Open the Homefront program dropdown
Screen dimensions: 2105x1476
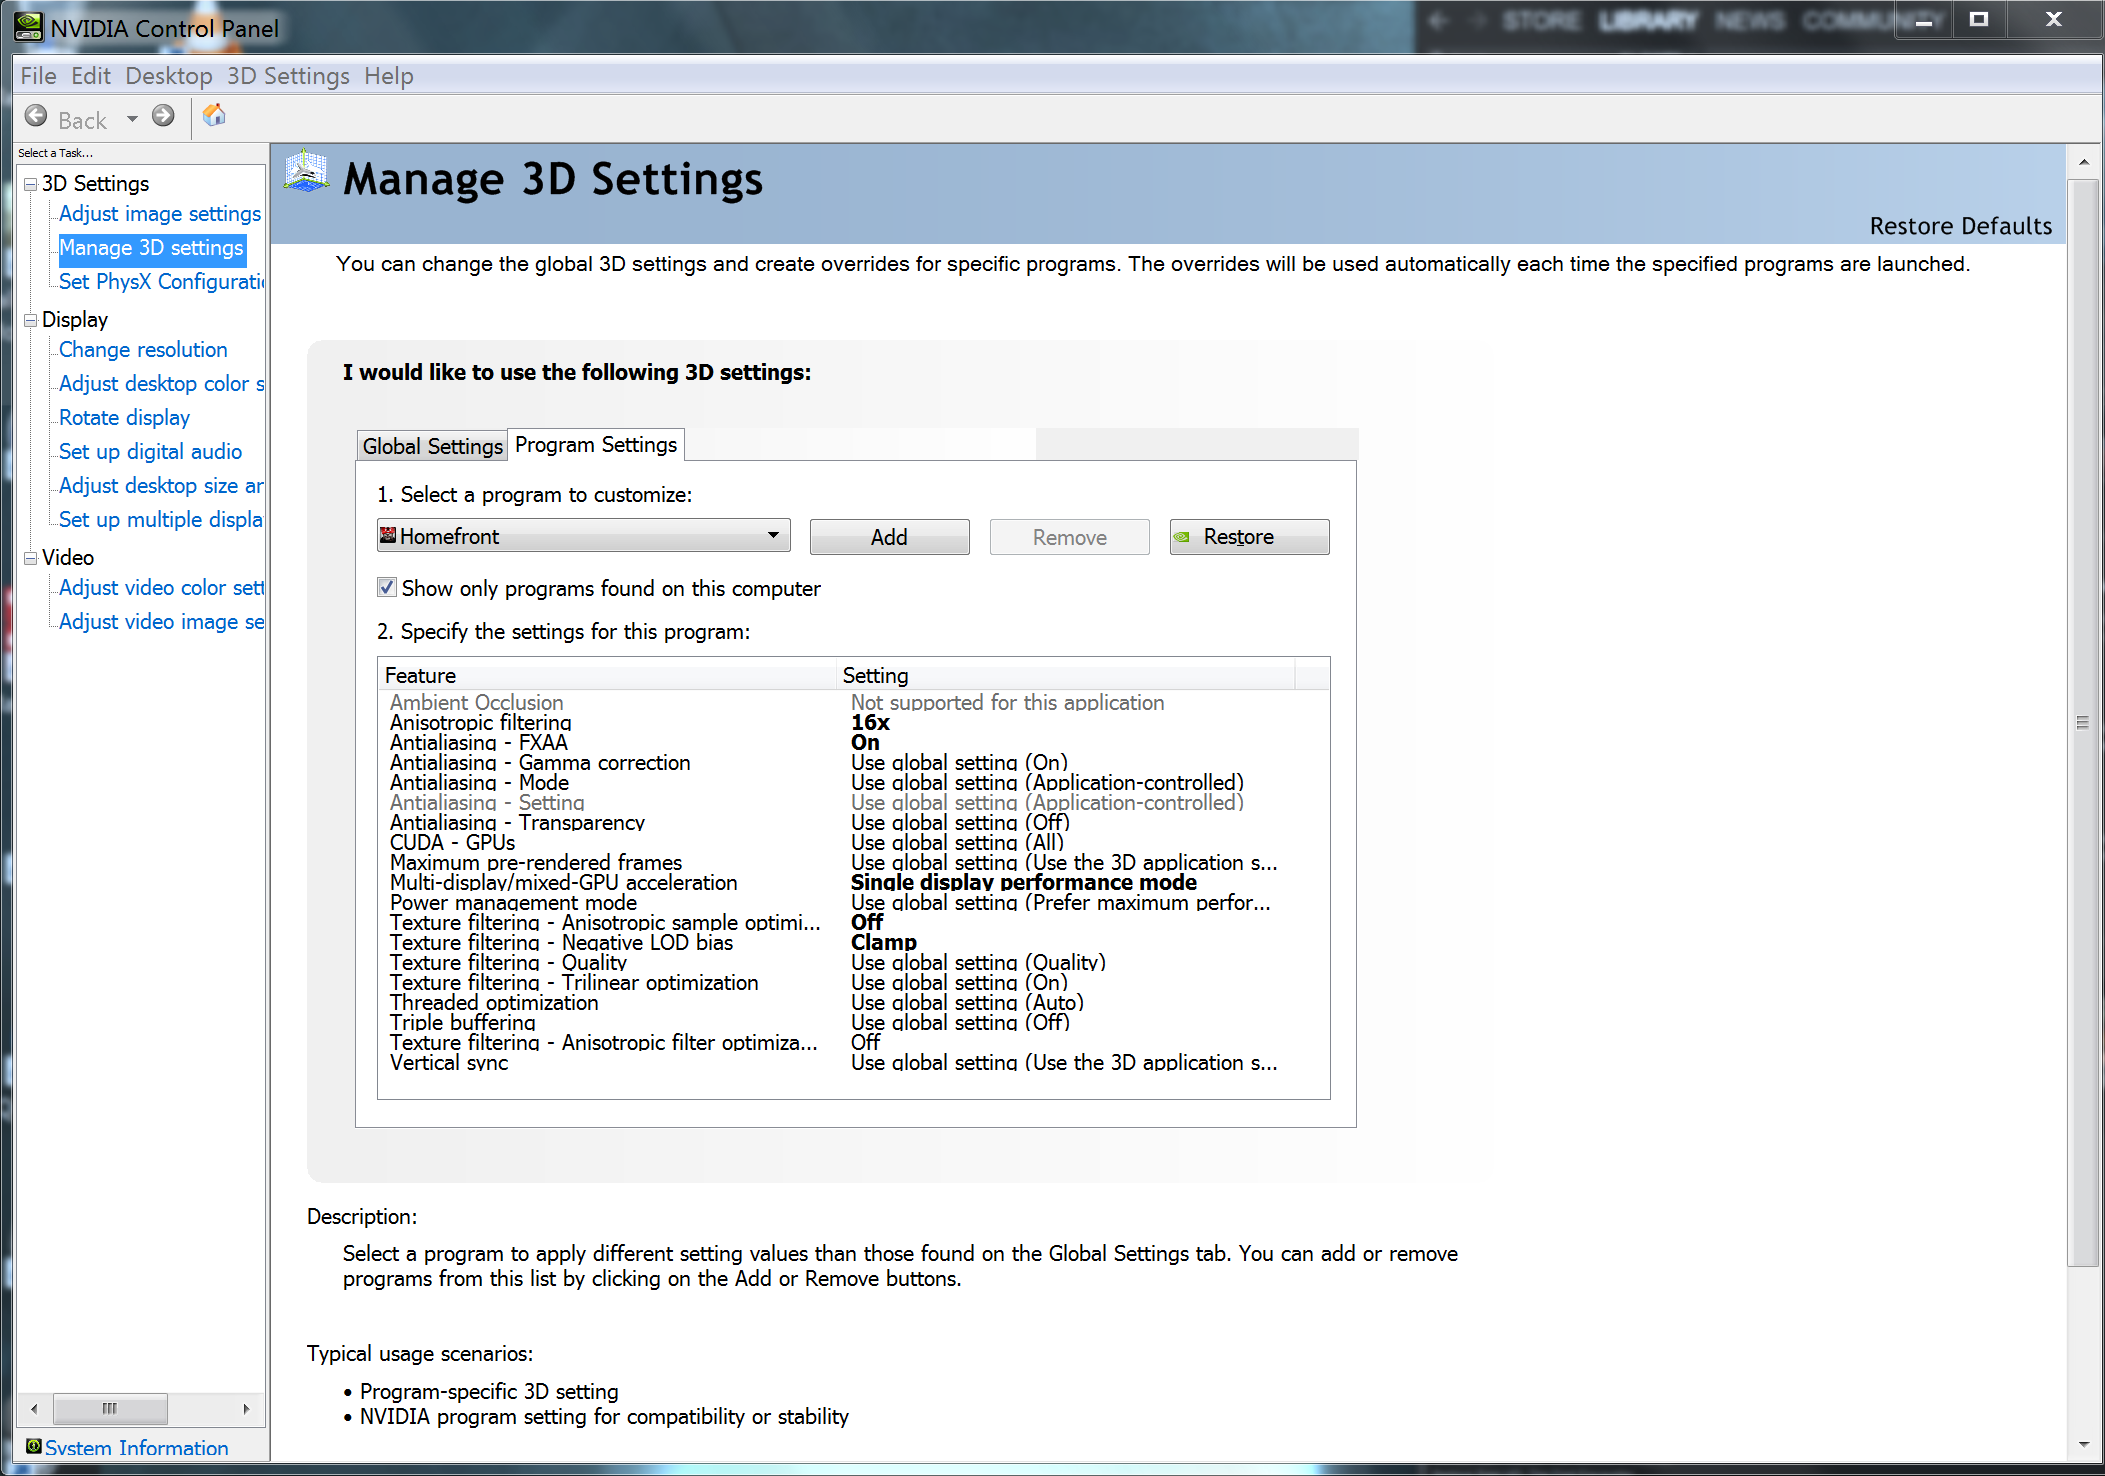(584, 536)
